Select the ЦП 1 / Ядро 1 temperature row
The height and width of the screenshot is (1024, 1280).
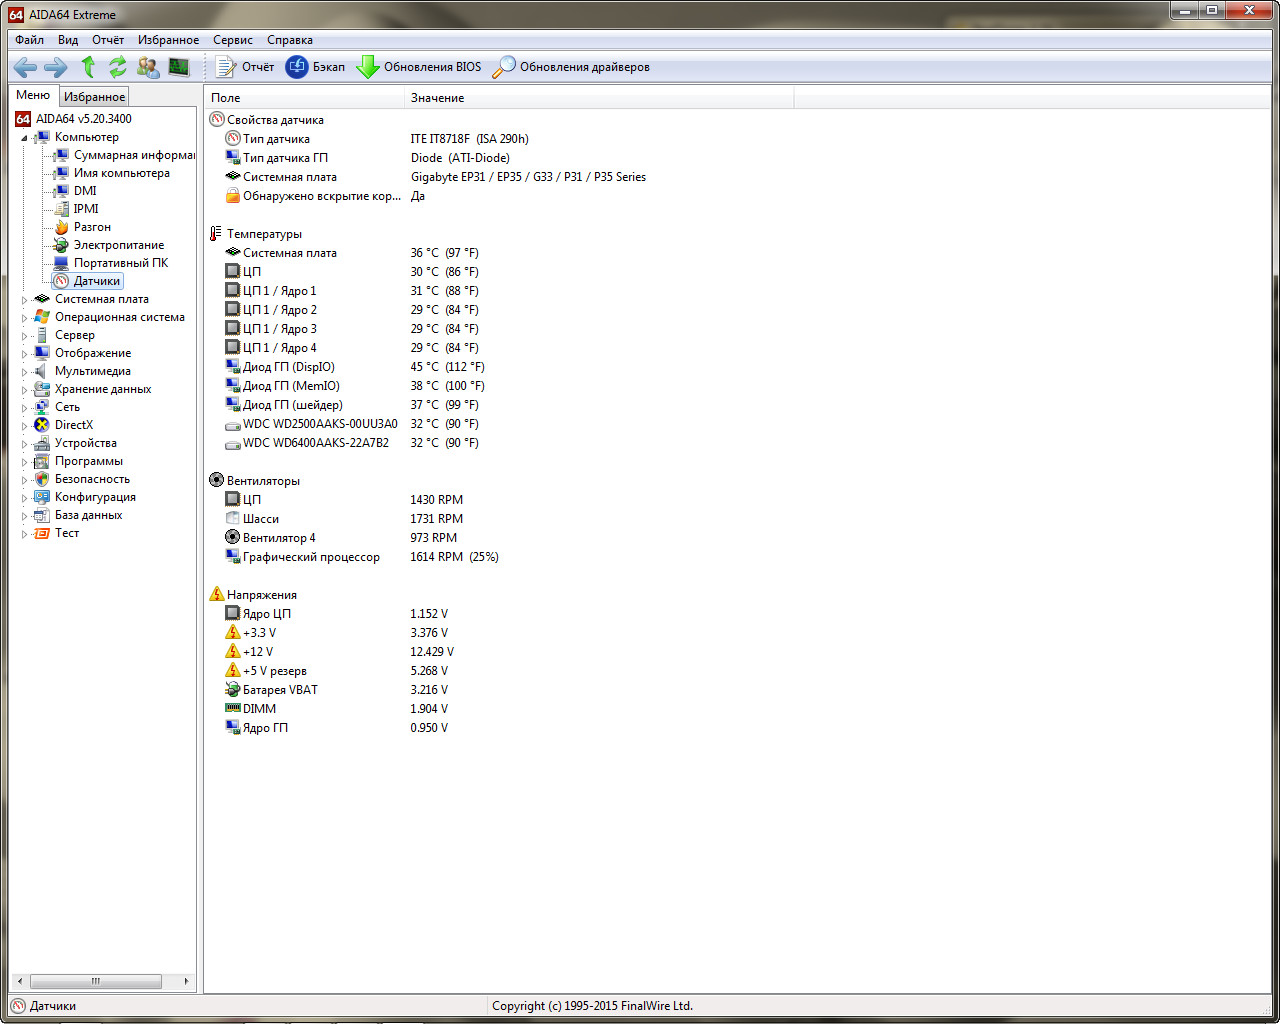click(x=351, y=291)
